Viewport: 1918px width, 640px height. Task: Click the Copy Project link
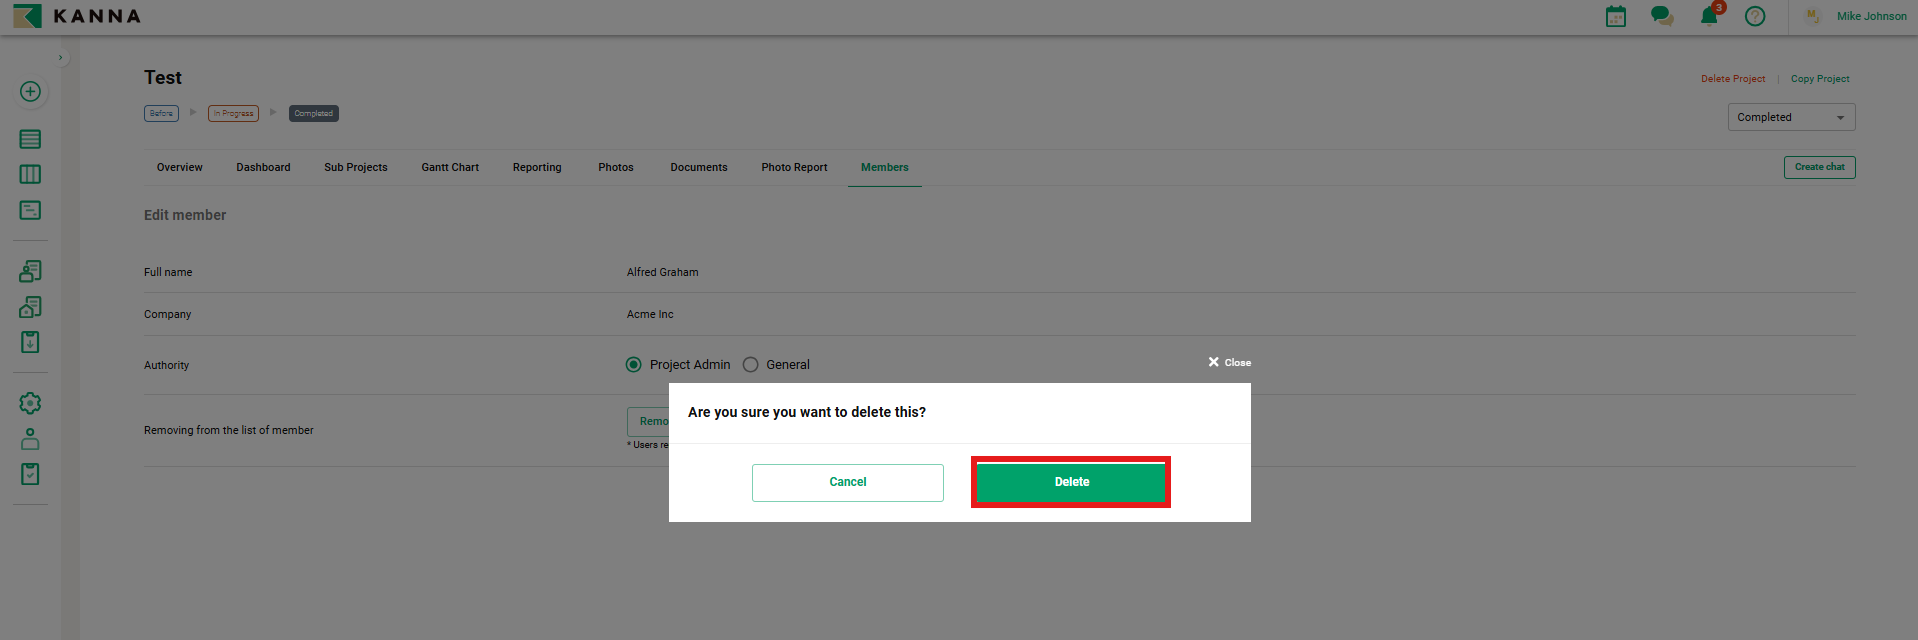[1819, 79]
